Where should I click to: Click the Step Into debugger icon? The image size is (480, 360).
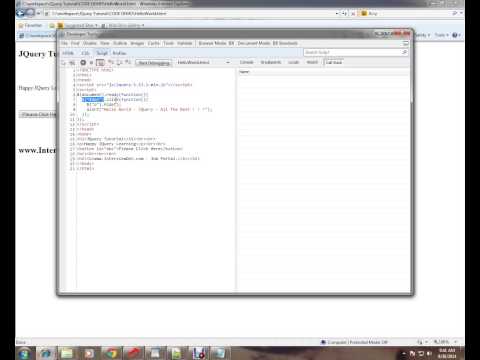(111, 62)
